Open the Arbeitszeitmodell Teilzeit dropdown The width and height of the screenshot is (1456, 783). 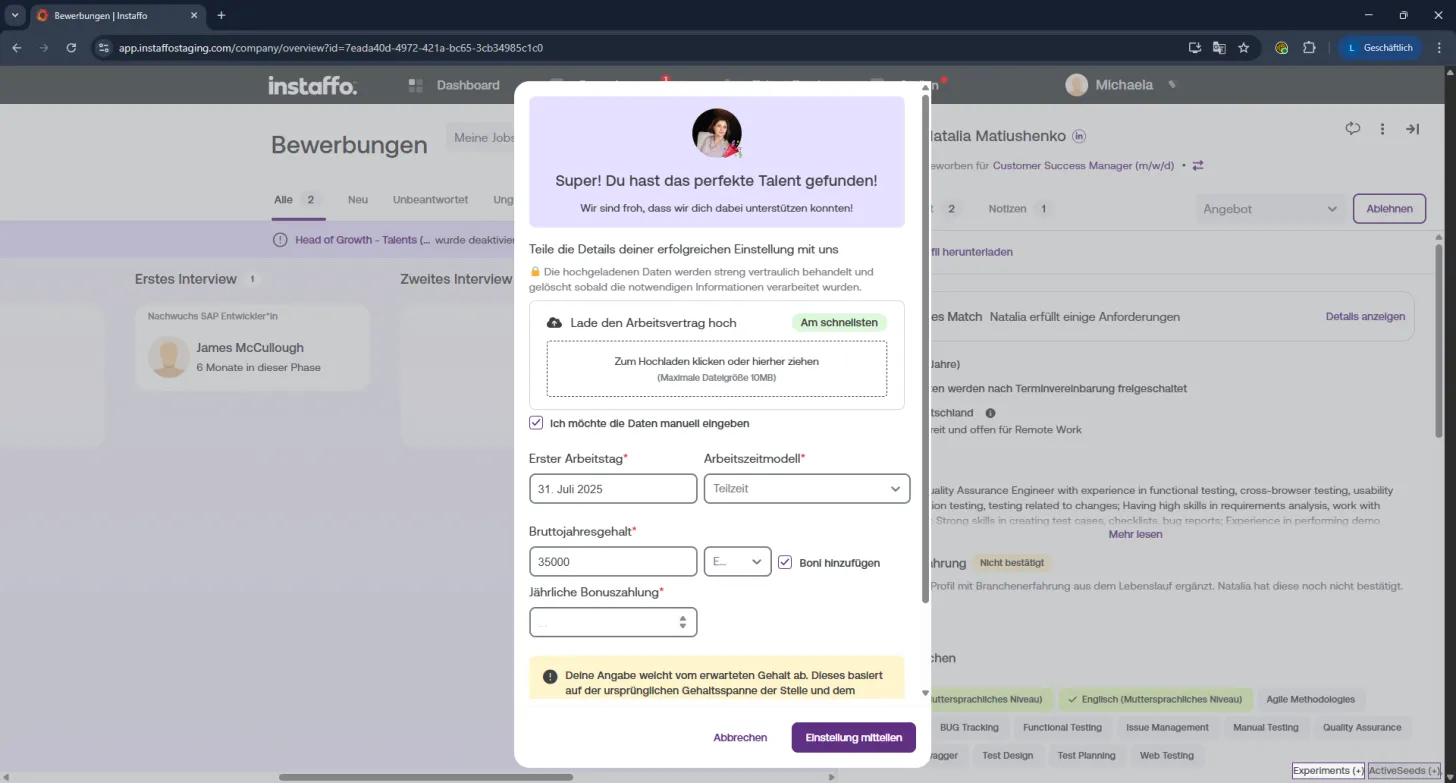tap(807, 488)
